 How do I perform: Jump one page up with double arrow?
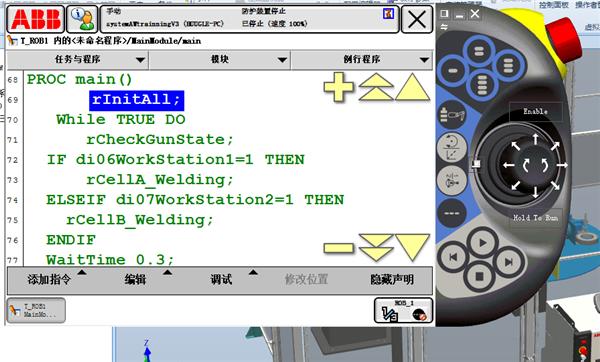tap(376, 87)
